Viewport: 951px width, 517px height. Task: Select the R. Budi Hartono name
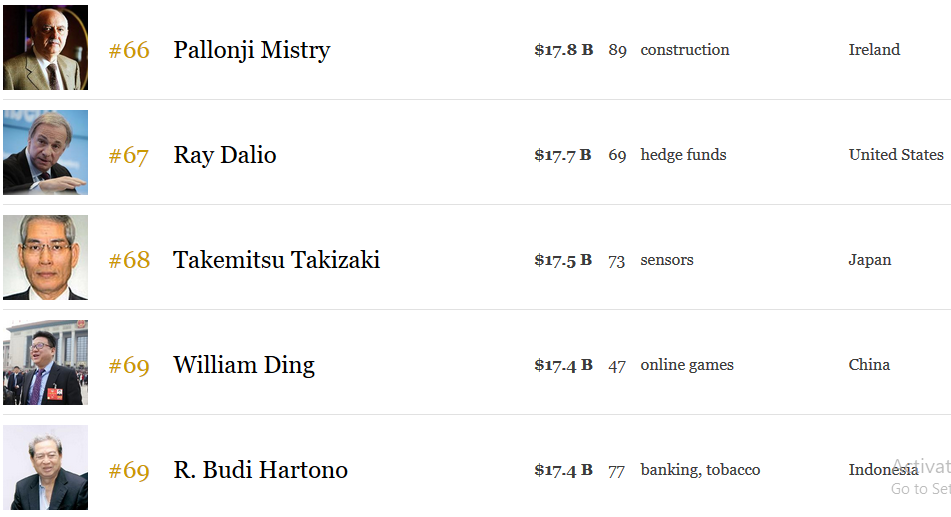261,470
